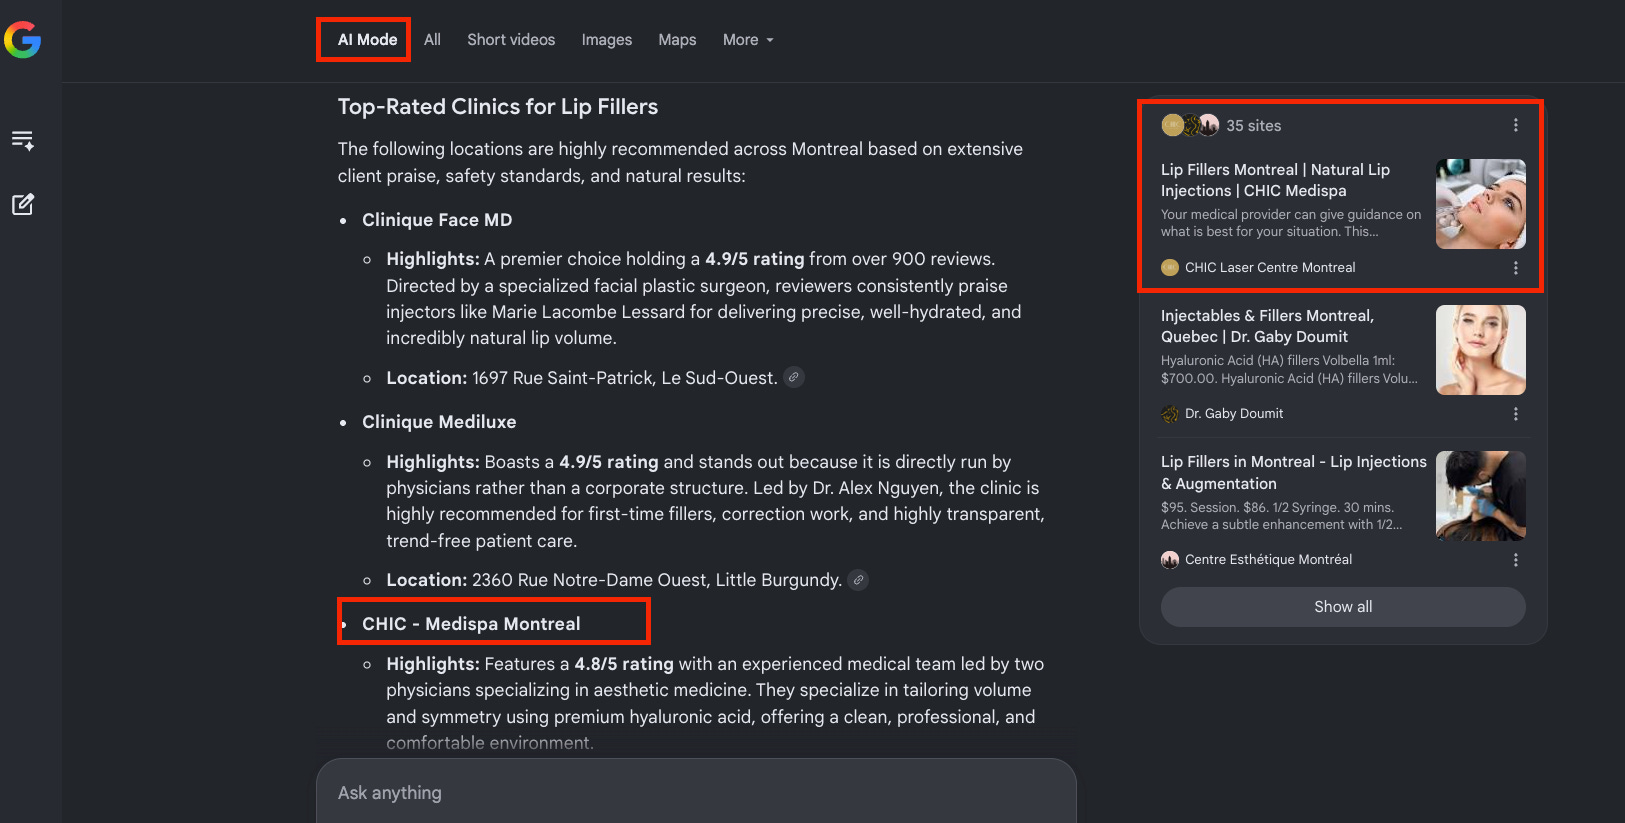Switch to the Short videos tab

(511, 40)
